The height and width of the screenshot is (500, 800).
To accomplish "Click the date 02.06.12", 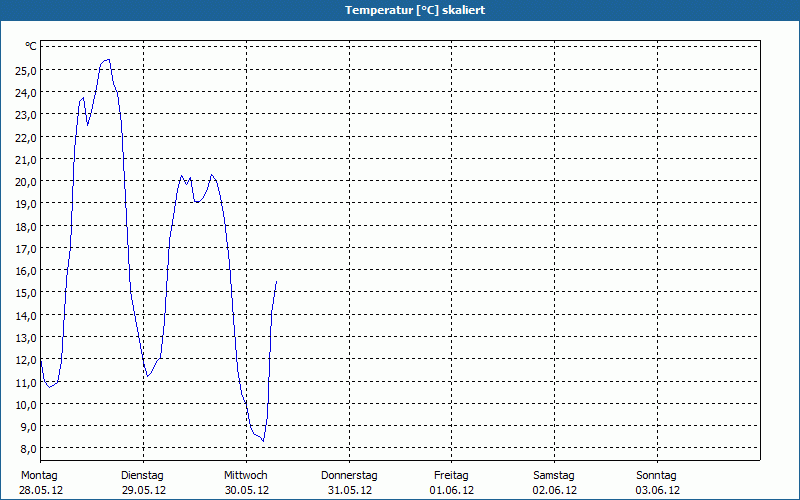I will [x=555, y=490].
